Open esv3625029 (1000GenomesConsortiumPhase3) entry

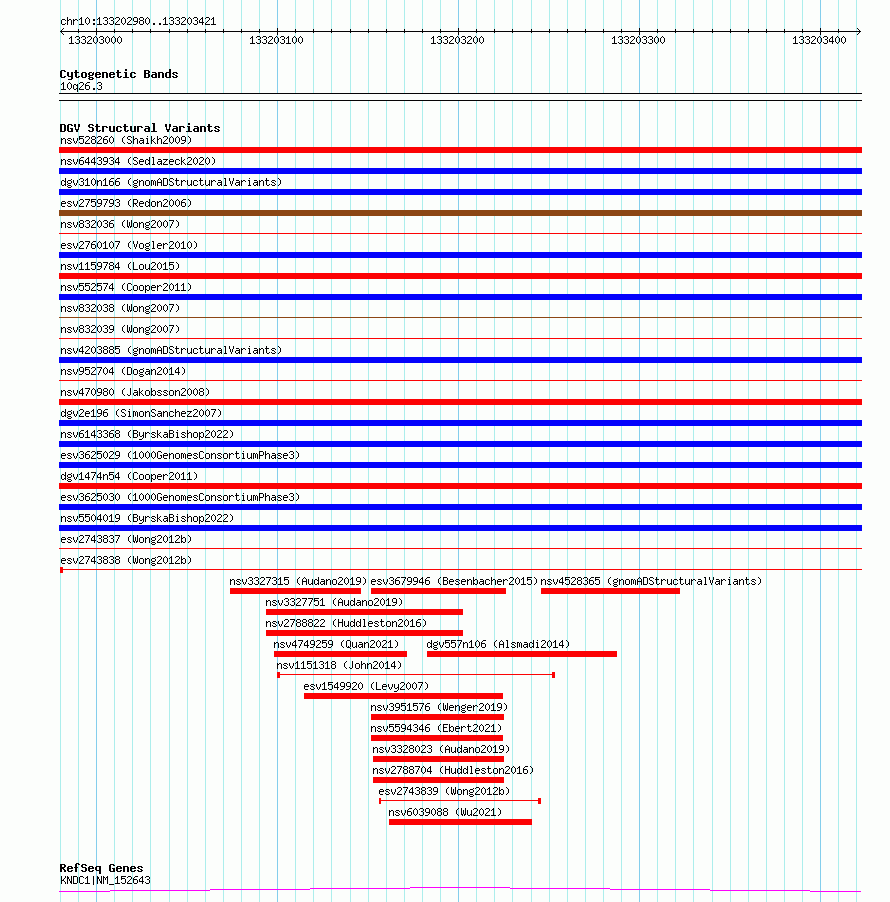coord(180,455)
